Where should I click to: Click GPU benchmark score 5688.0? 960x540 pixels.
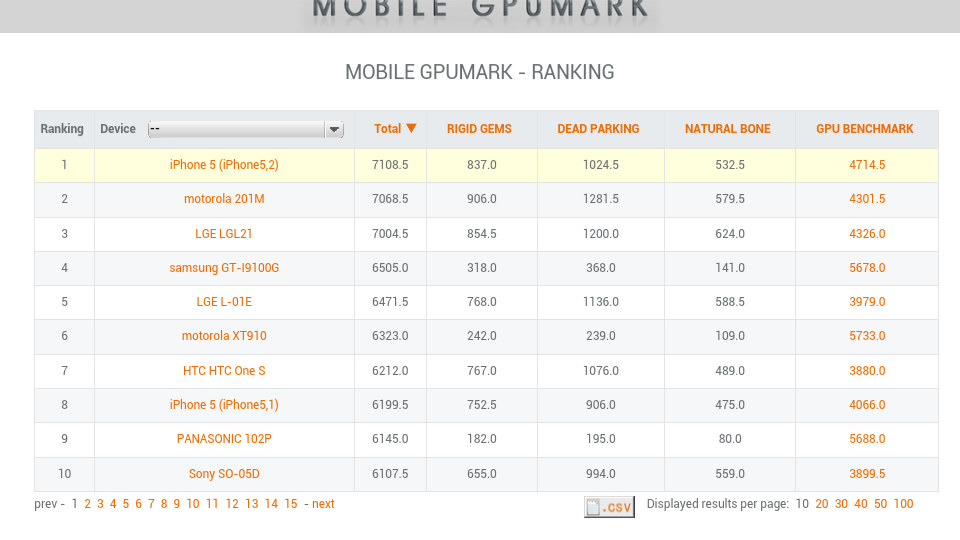[867, 439]
